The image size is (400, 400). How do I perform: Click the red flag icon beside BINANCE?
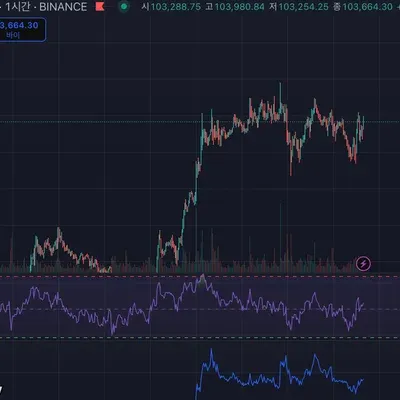(x=100, y=7)
